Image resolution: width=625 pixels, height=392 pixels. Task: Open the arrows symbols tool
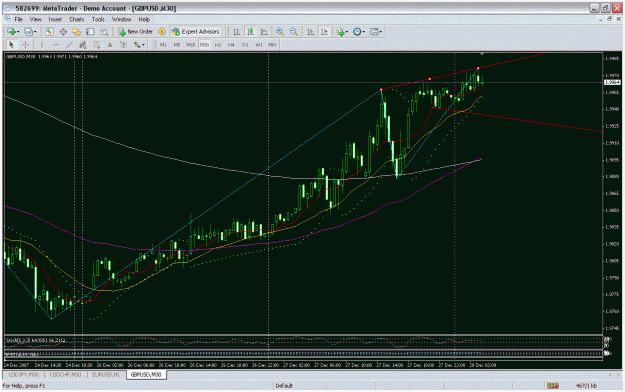tap(137, 45)
